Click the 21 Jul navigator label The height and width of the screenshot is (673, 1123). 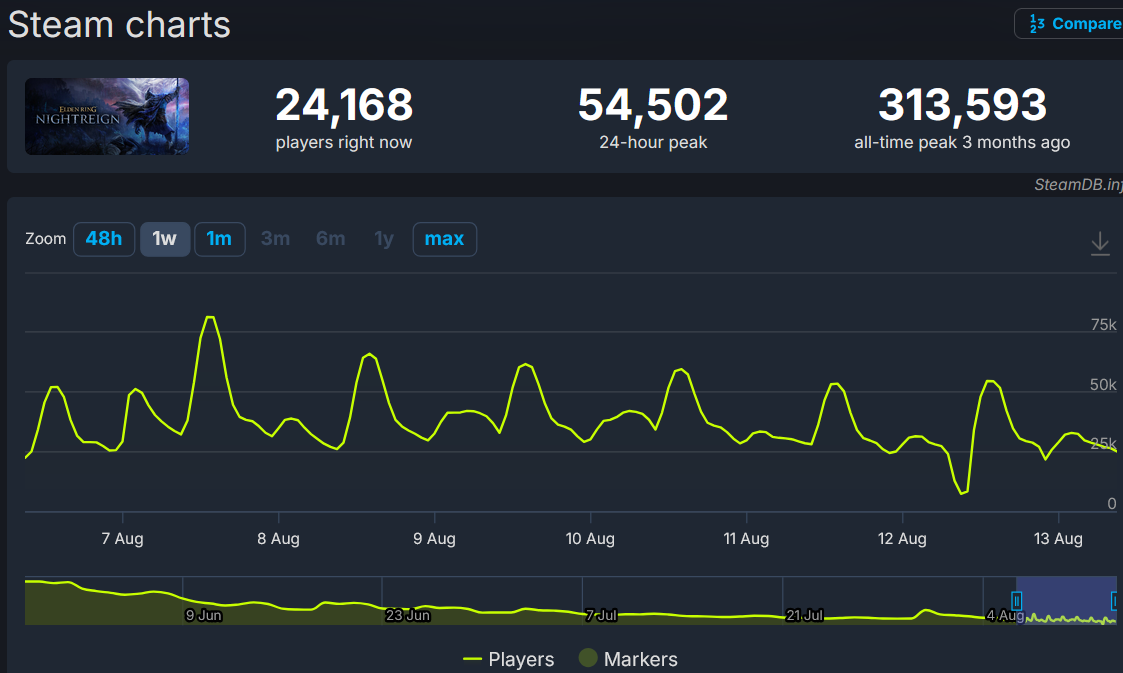coord(804,615)
